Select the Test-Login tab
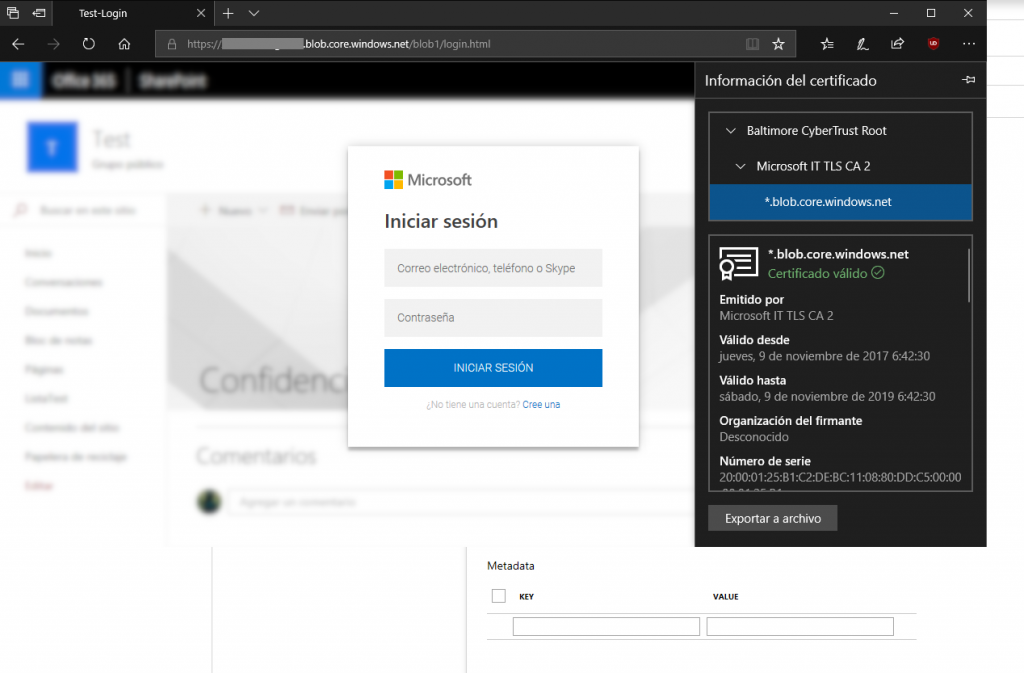The image size is (1024, 673). (134, 13)
